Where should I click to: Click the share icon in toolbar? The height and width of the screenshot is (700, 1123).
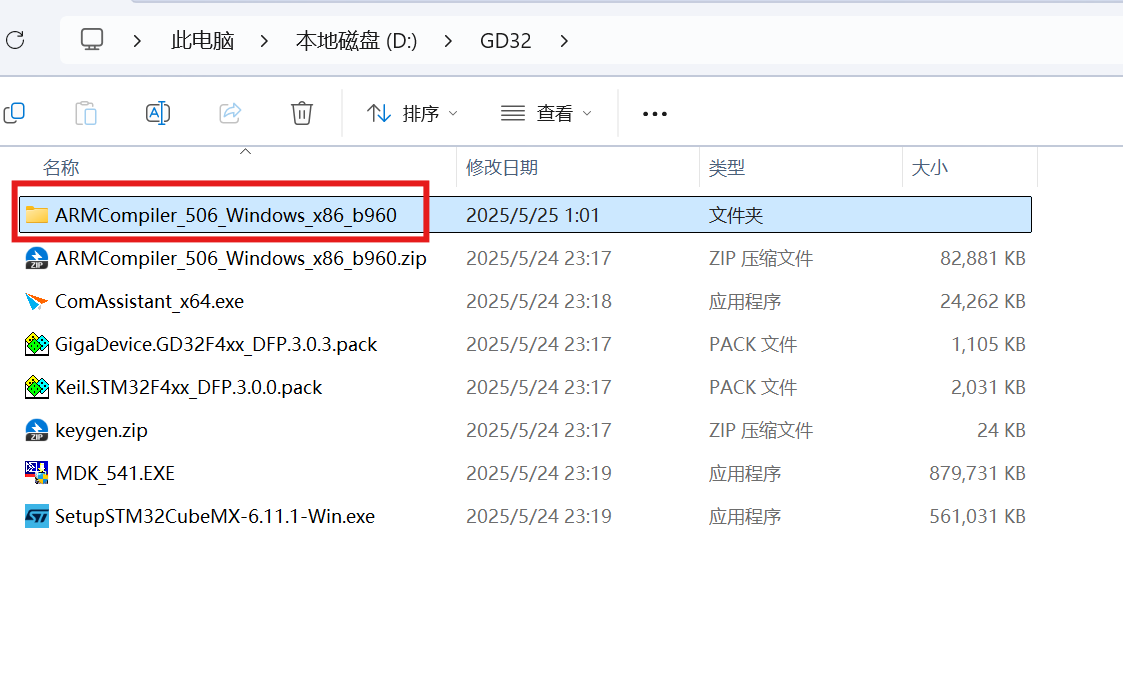click(230, 113)
